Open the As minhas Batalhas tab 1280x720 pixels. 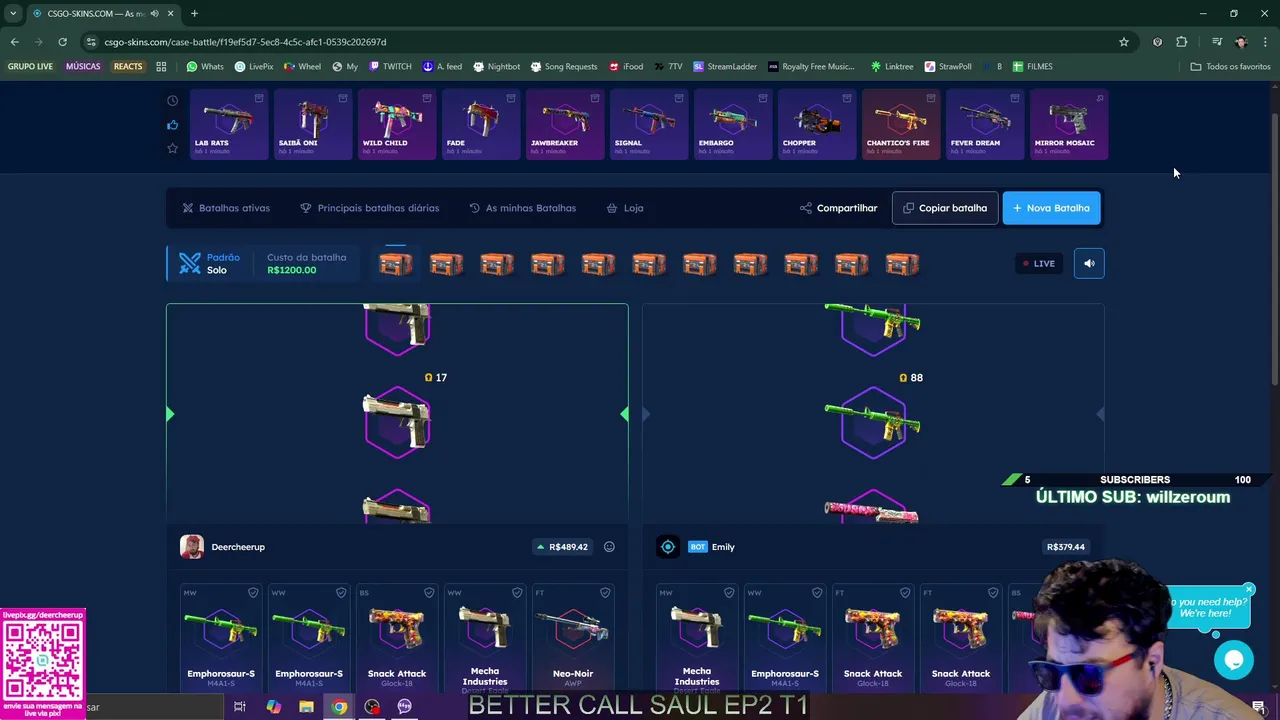tap(523, 208)
